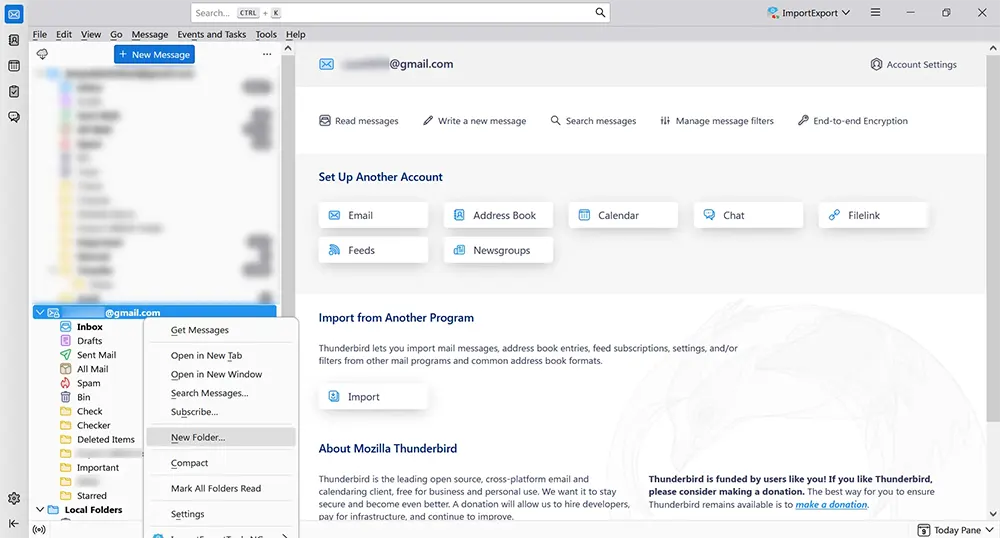
Task: Click the Get Messages cloud icon
Action: 42,54
